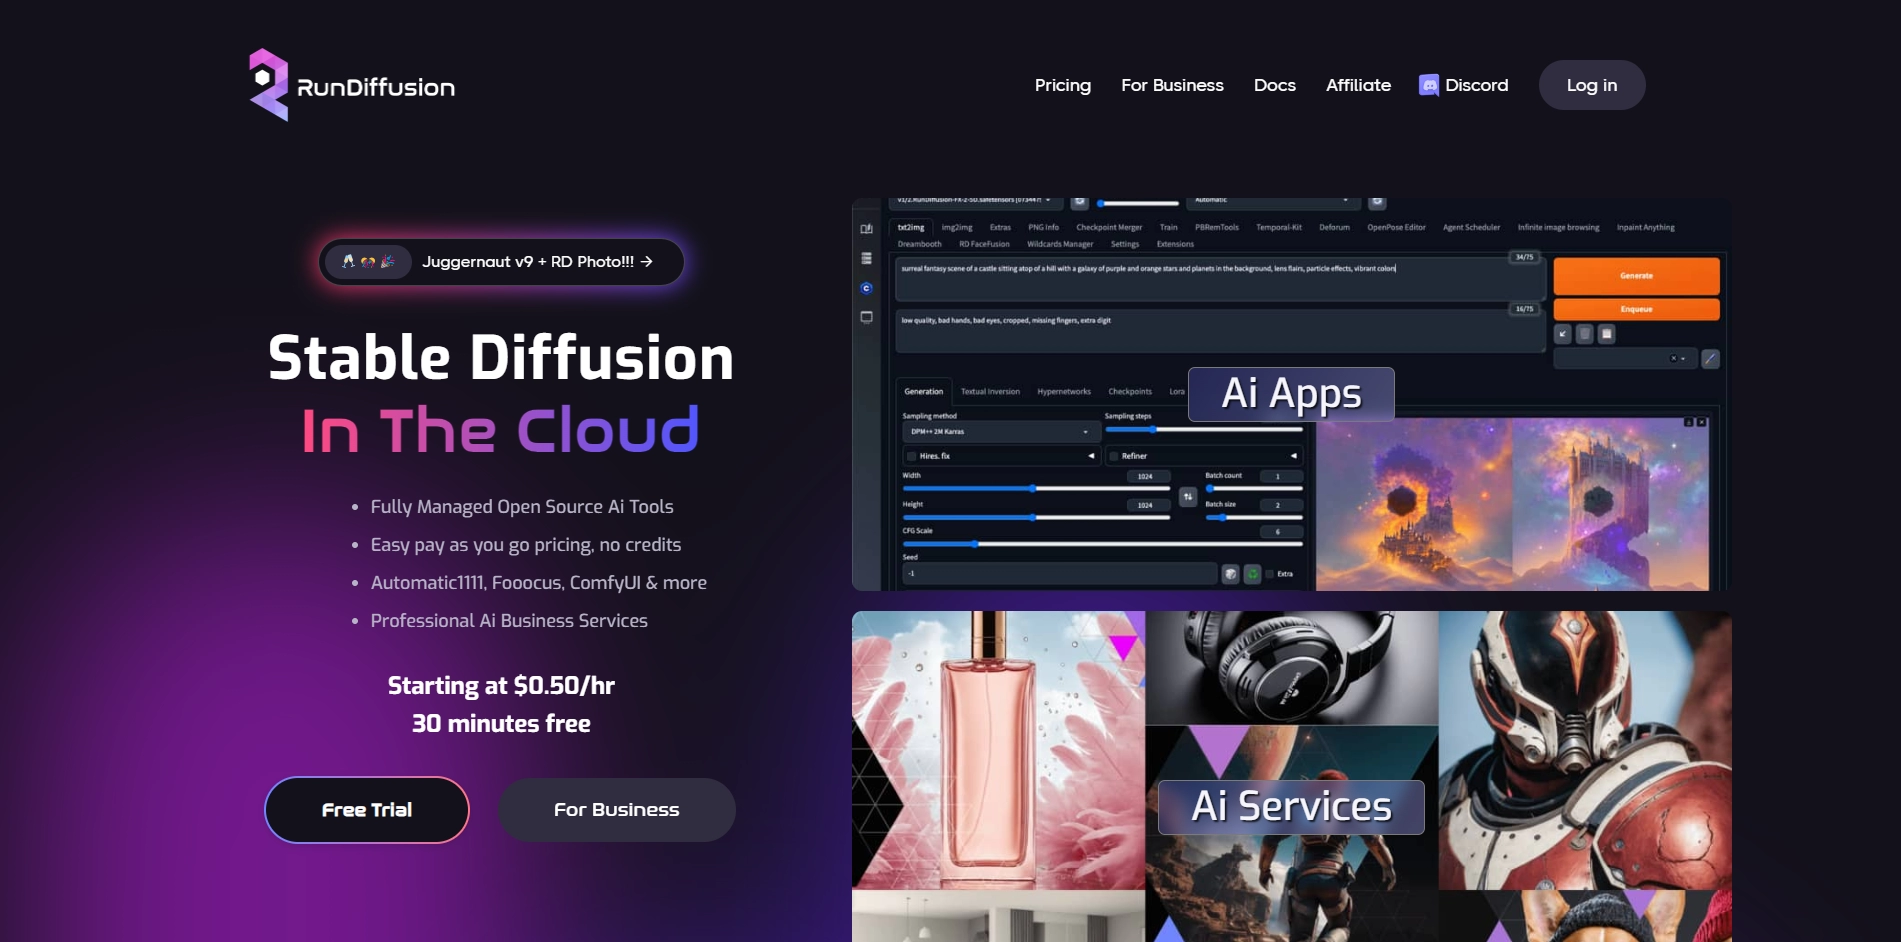Screen dimensions: 1901x942
Task: Click the CFG Scale slider
Action: click(x=1102, y=544)
